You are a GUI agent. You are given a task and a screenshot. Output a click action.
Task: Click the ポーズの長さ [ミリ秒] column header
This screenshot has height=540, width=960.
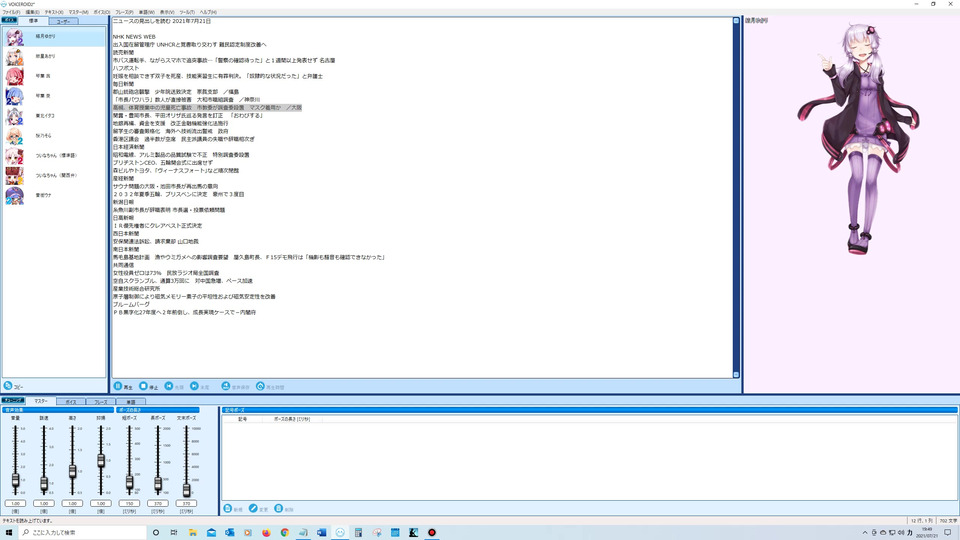(x=291, y=419)
